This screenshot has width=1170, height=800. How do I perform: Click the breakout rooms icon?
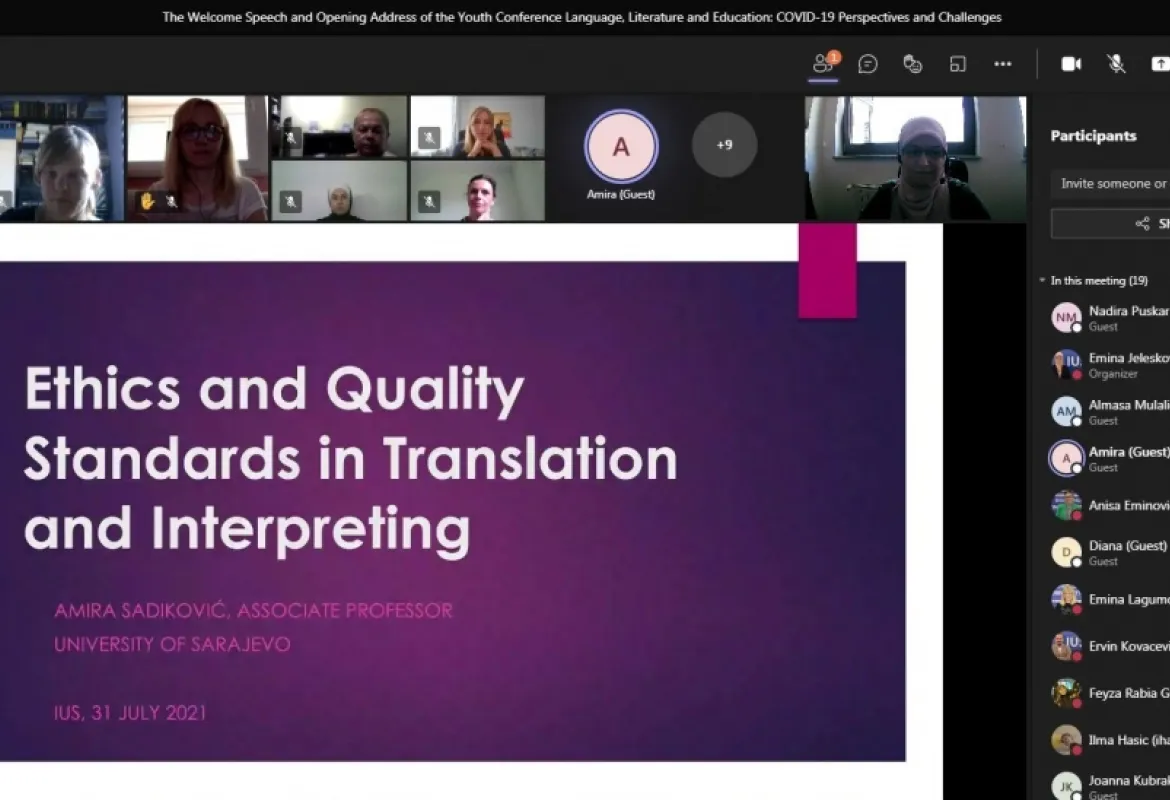click(957, 64)
